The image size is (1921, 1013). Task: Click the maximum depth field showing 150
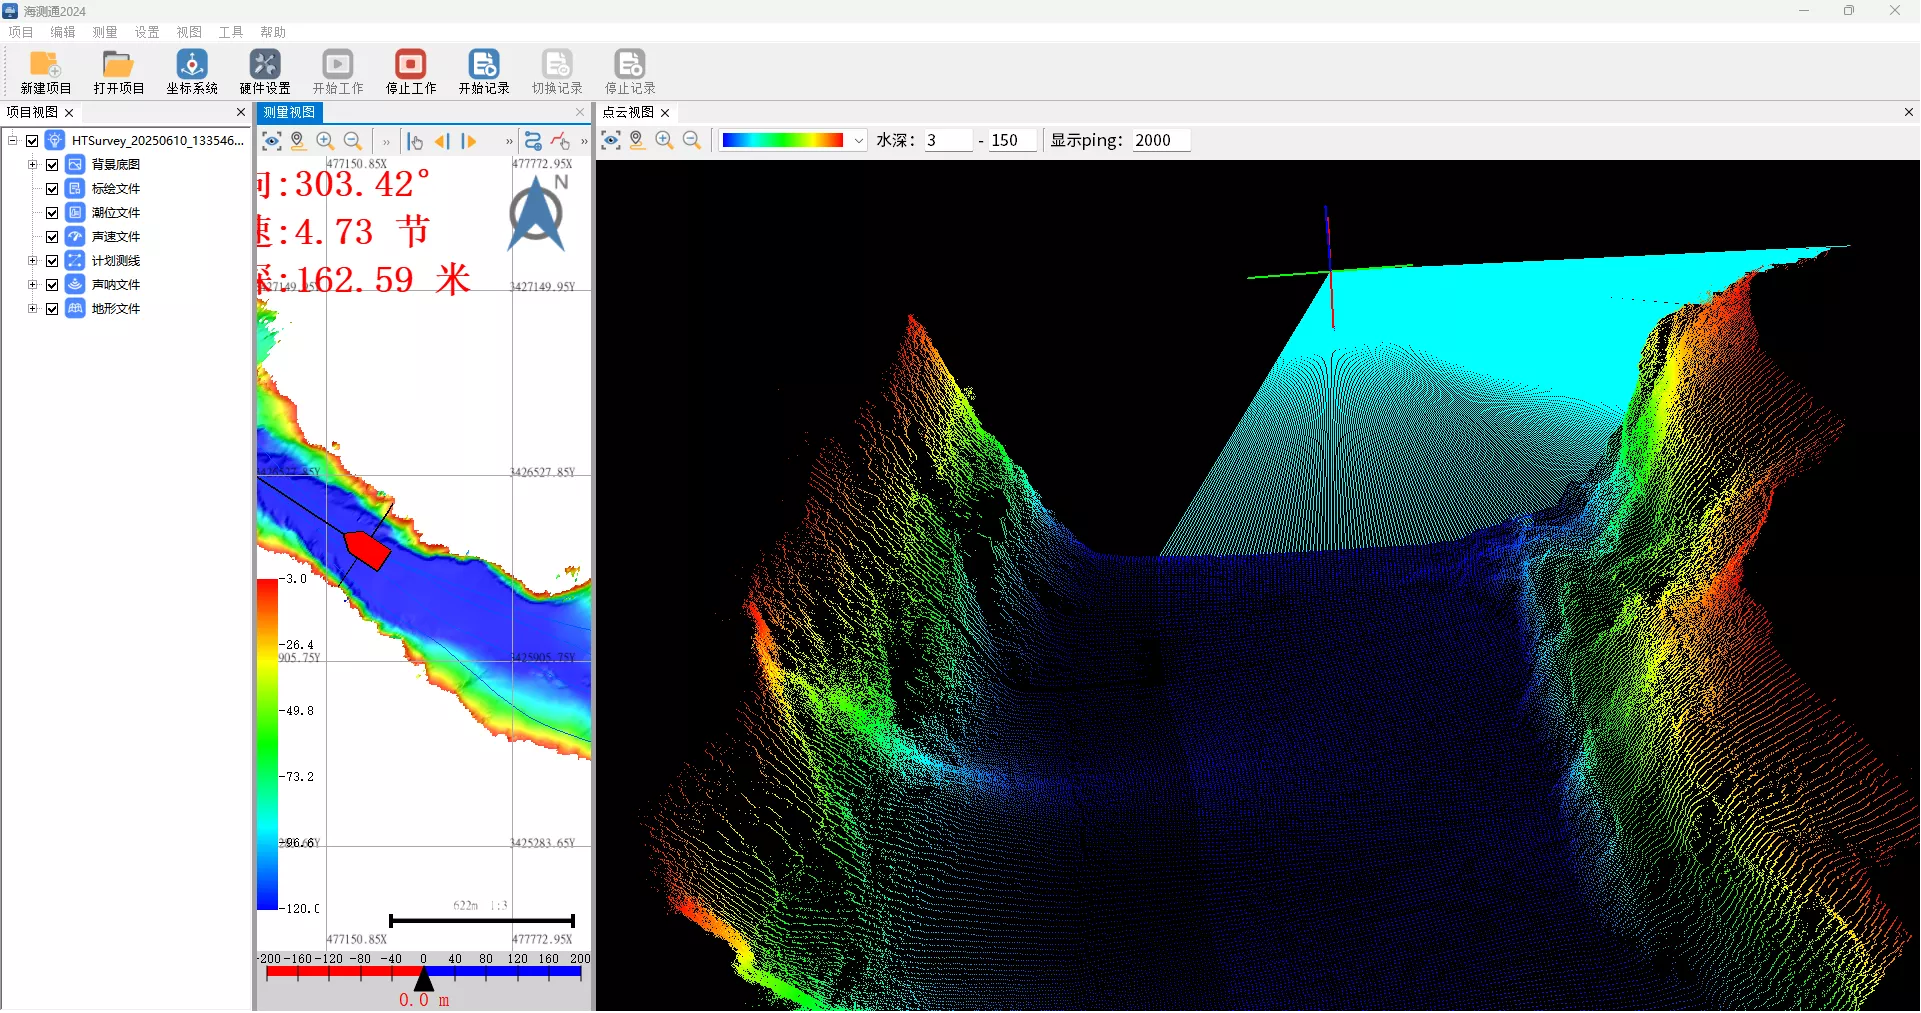[x=1012, y=140]
